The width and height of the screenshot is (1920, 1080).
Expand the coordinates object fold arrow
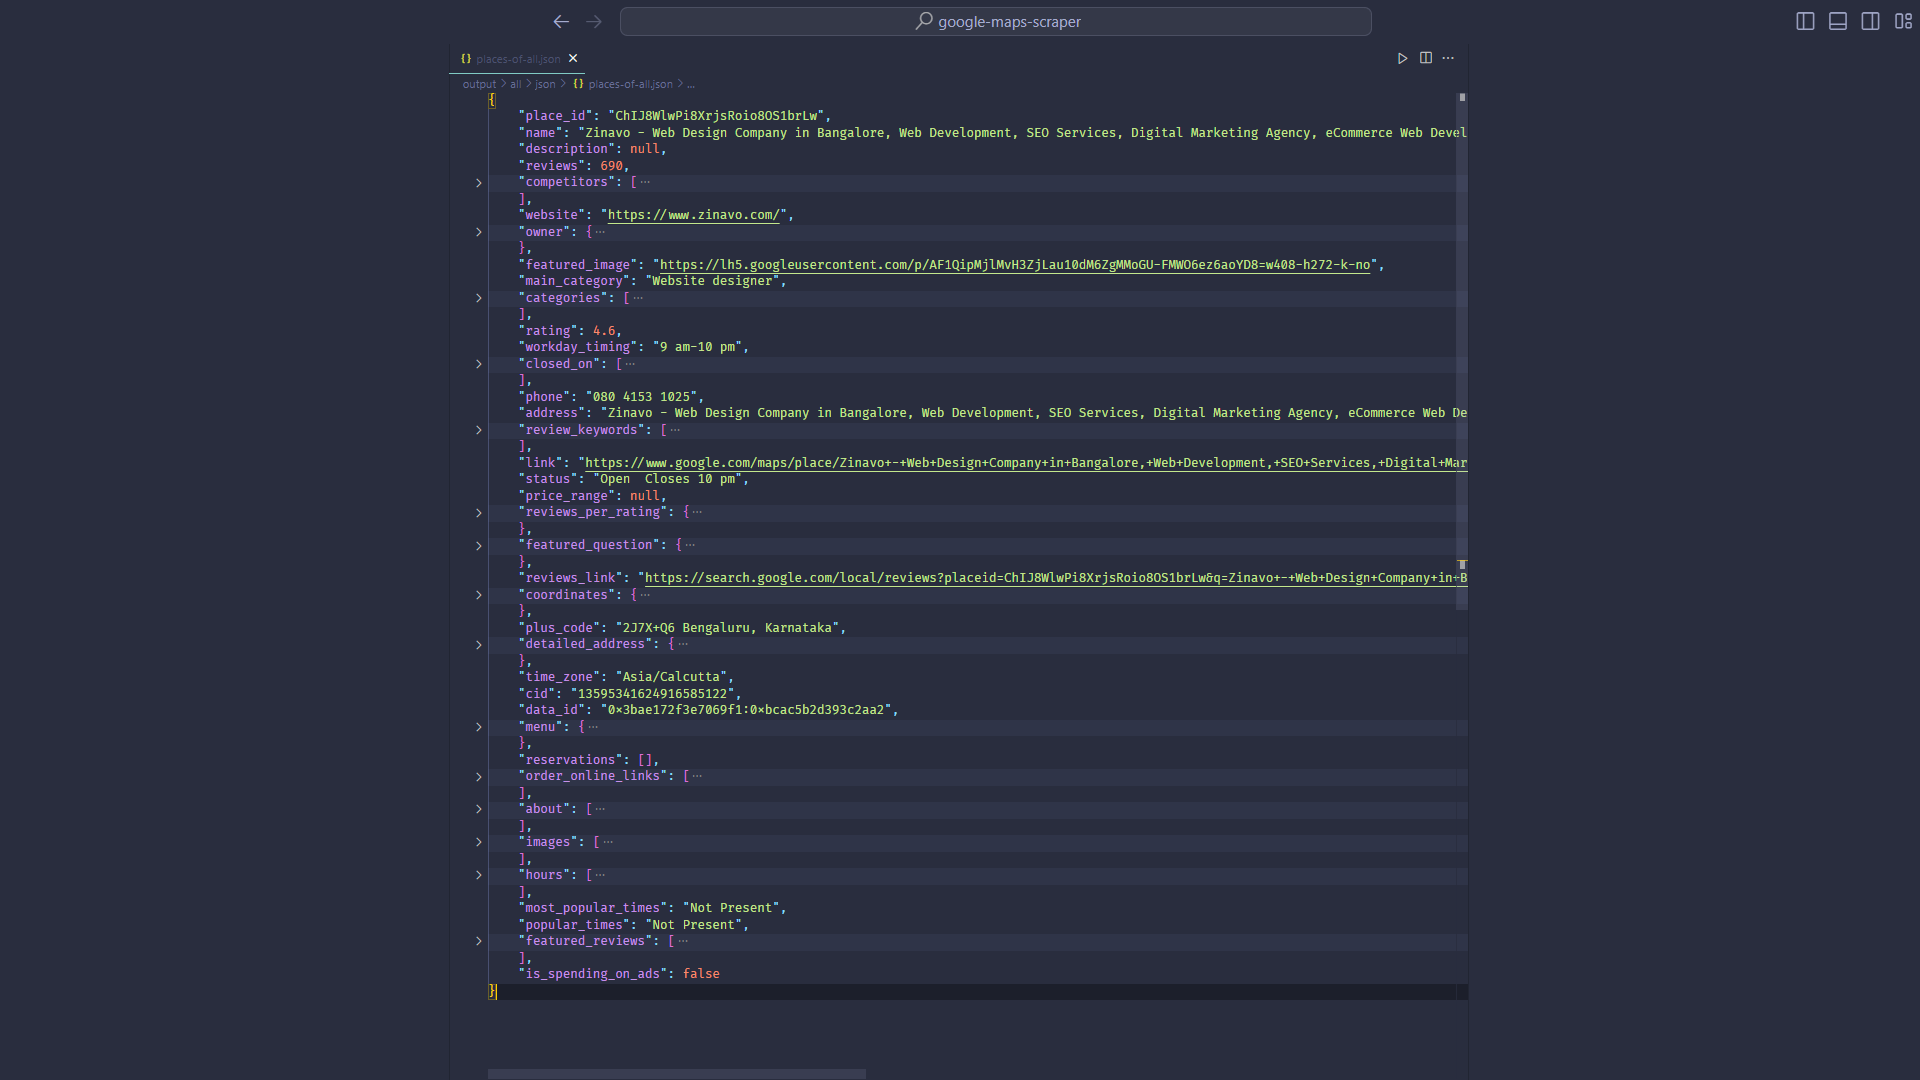click(479, 595)
